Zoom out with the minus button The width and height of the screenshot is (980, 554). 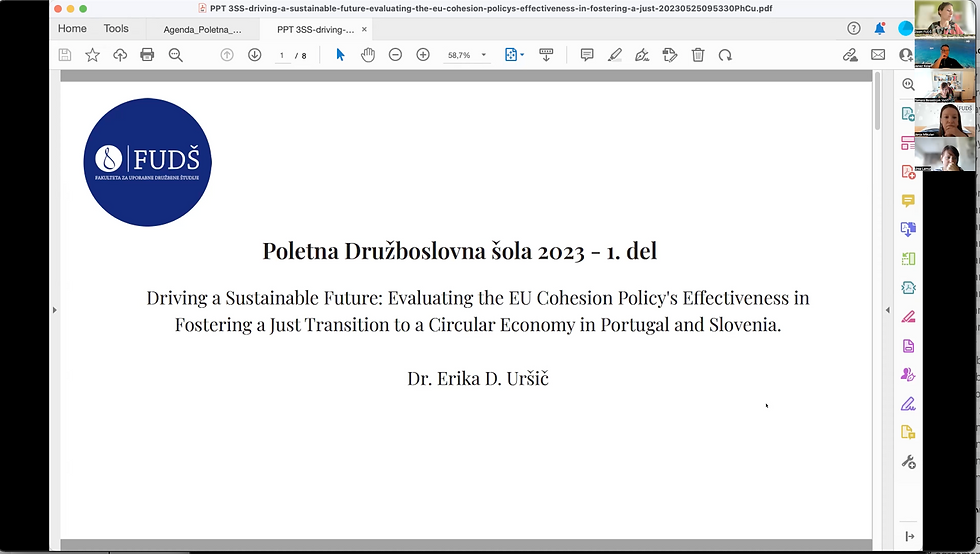pyautogui.click(x=395, y=55)
